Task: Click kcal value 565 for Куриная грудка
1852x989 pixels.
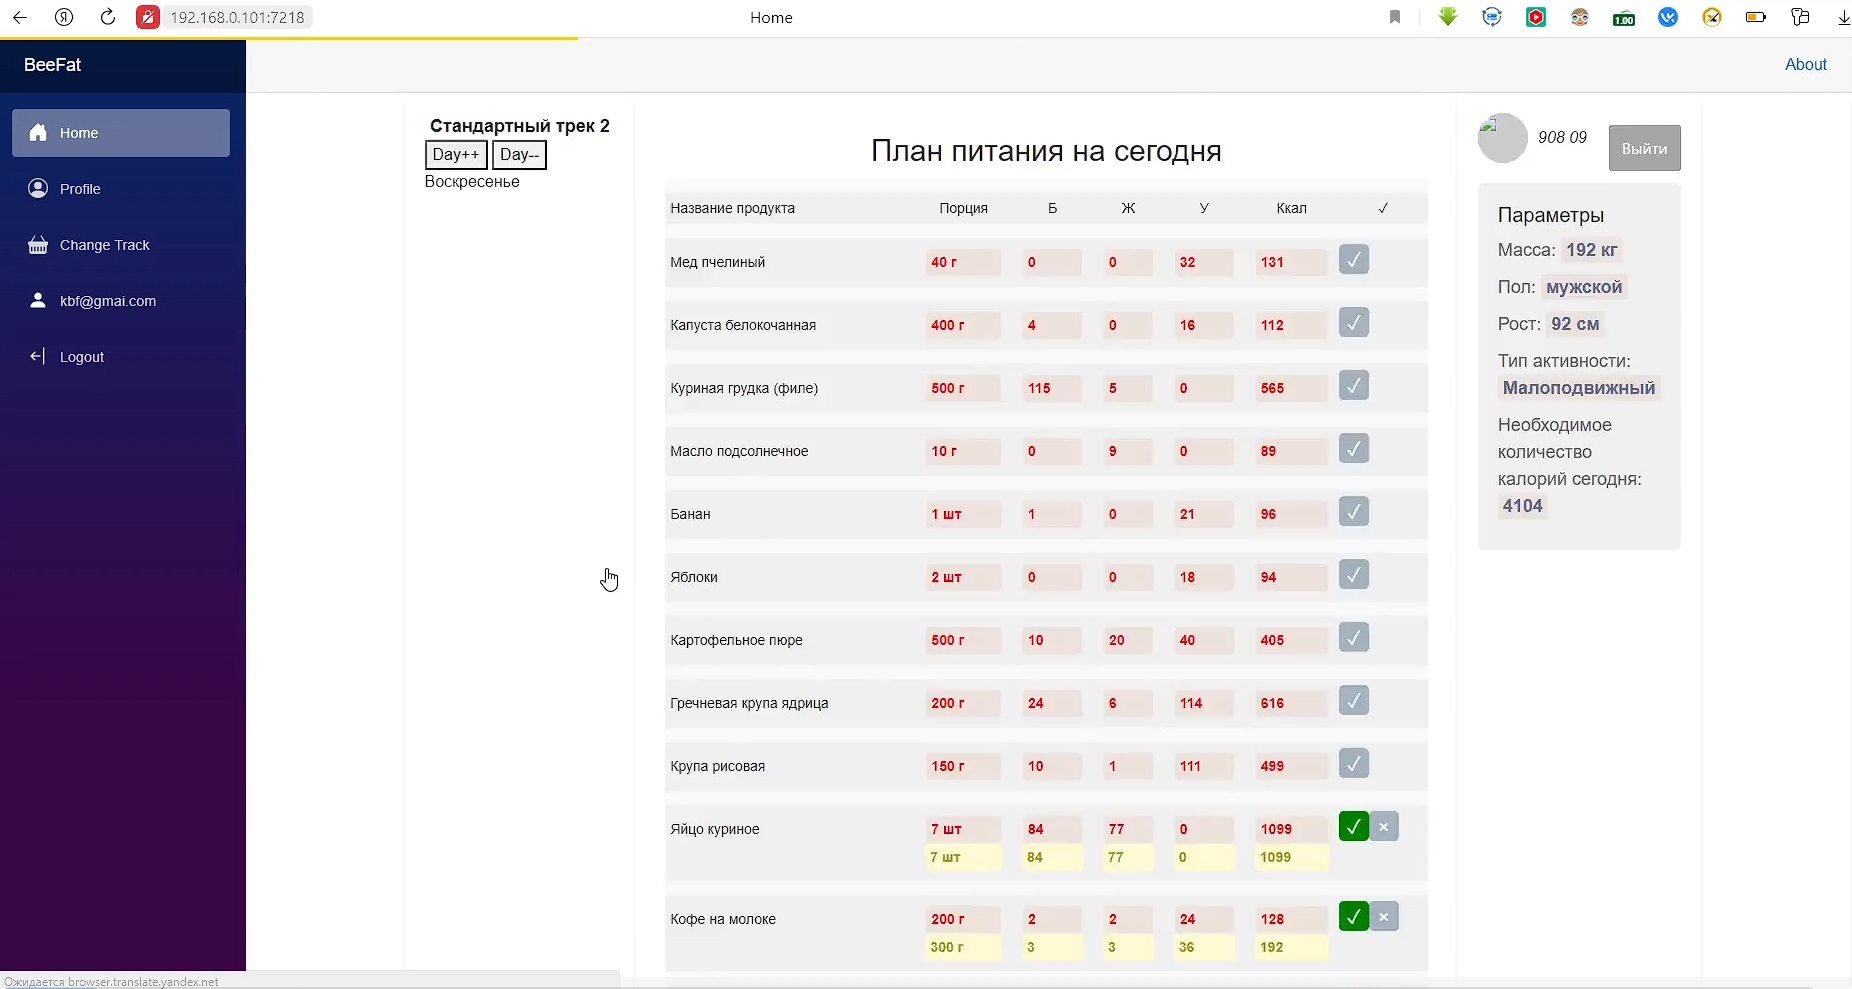Action: click(1291, 388)
